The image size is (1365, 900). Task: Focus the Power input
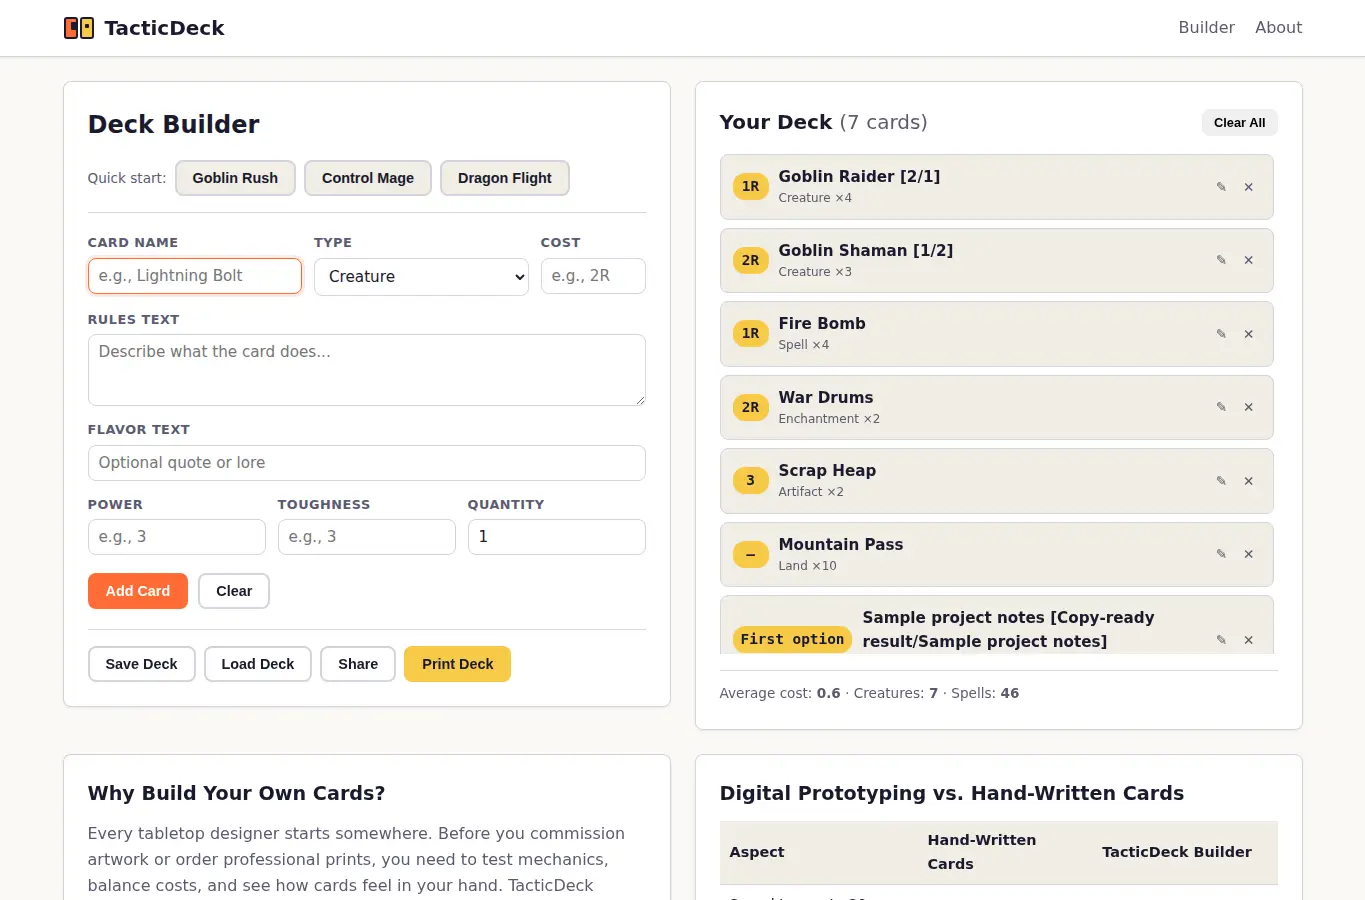[x=177, y=537]
